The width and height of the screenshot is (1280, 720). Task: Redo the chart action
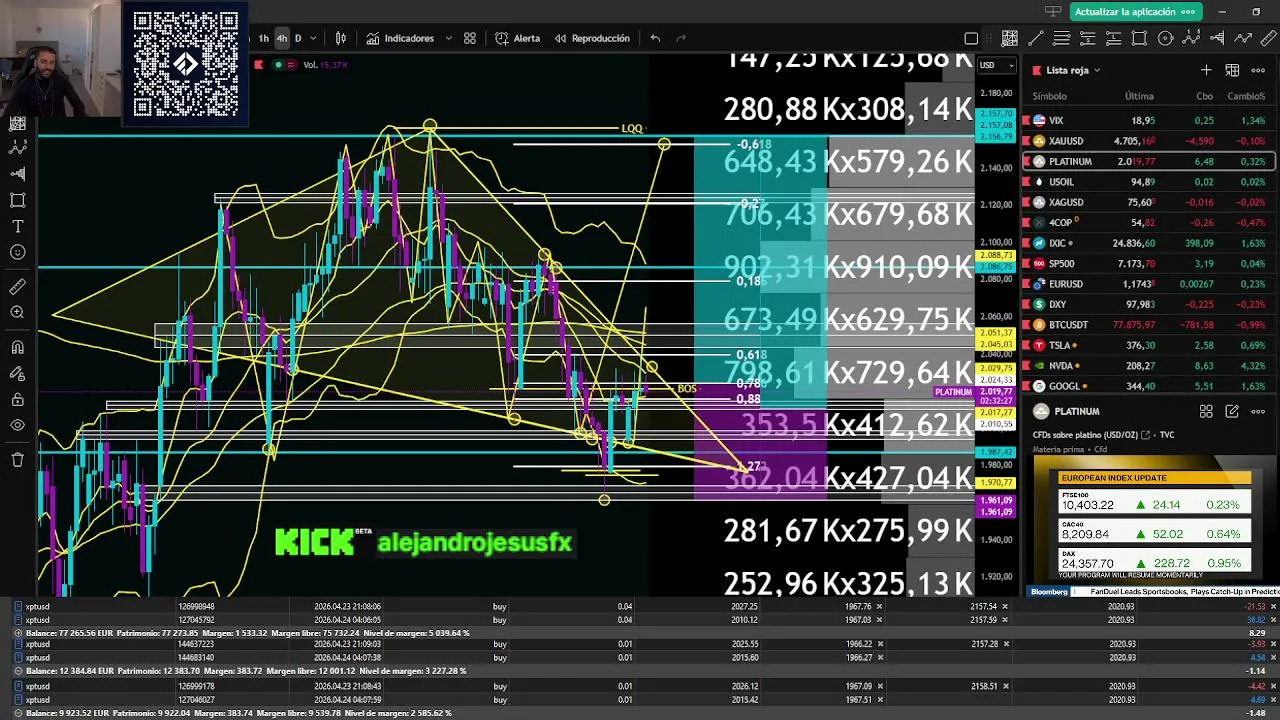681,38
